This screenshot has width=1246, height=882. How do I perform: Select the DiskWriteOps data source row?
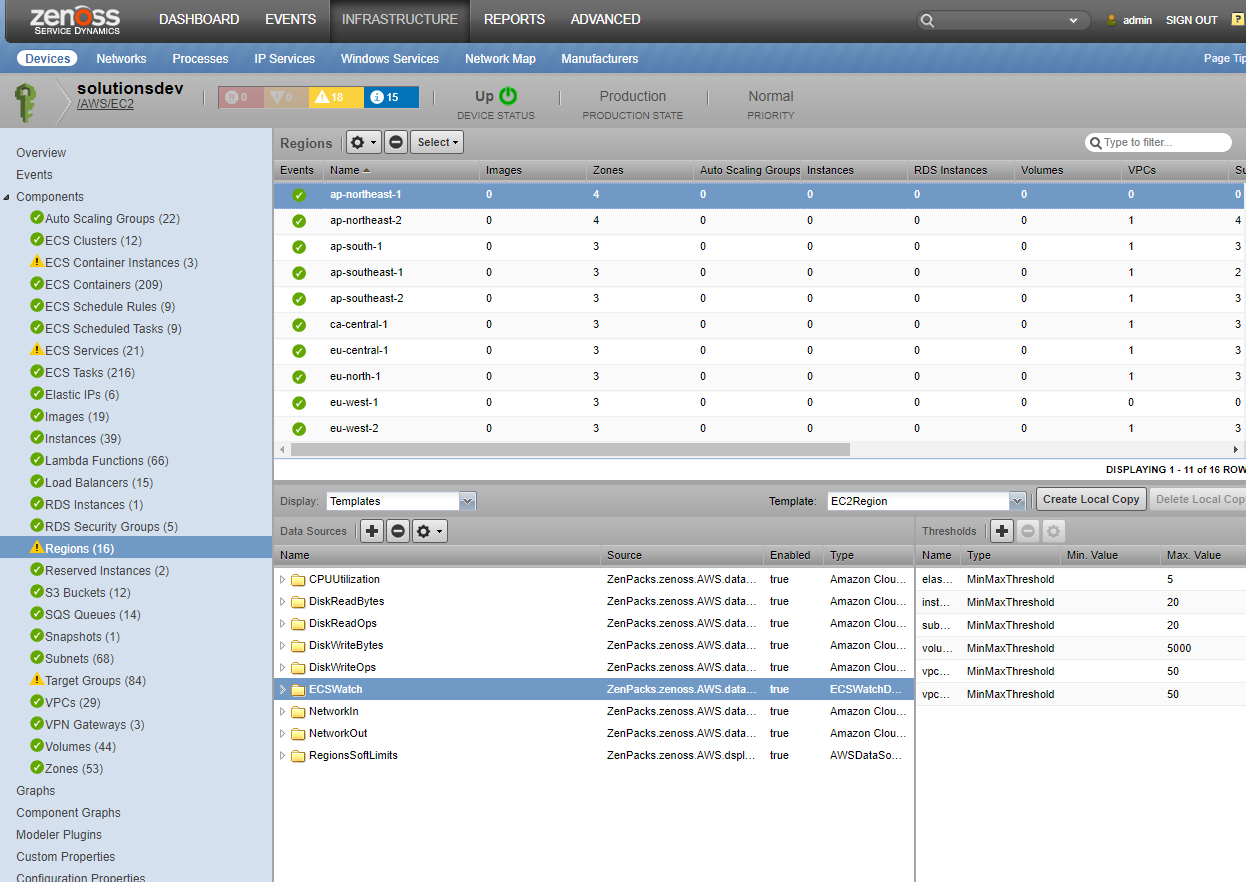[x=594, y=668]
